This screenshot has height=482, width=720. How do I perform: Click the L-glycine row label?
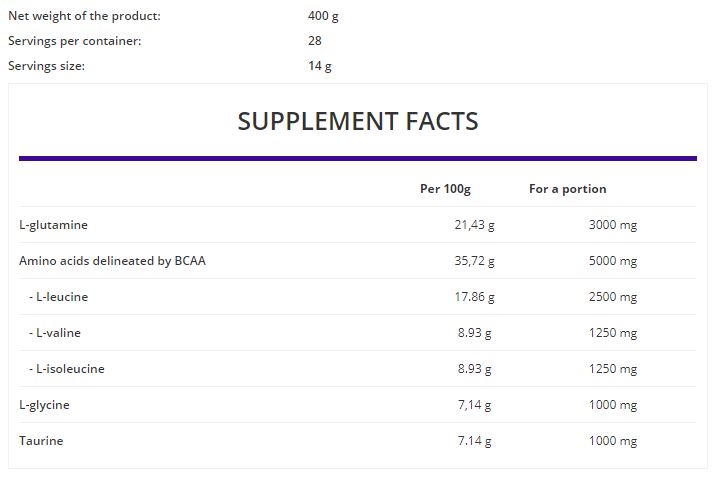[44, 405]
